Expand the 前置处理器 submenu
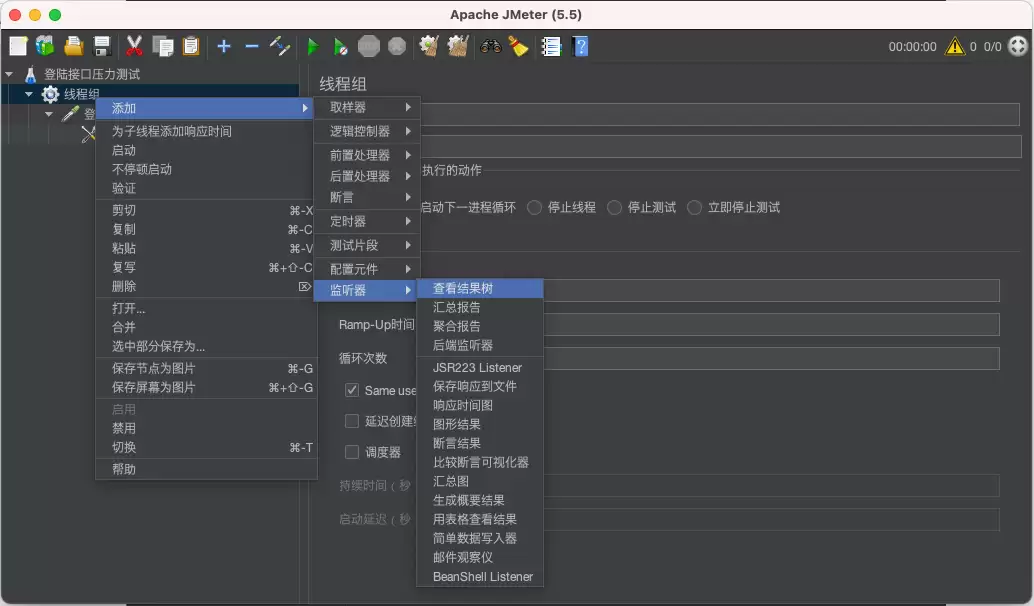The height and width of the screenshot is (606, 1034). (x=365, y=156)
